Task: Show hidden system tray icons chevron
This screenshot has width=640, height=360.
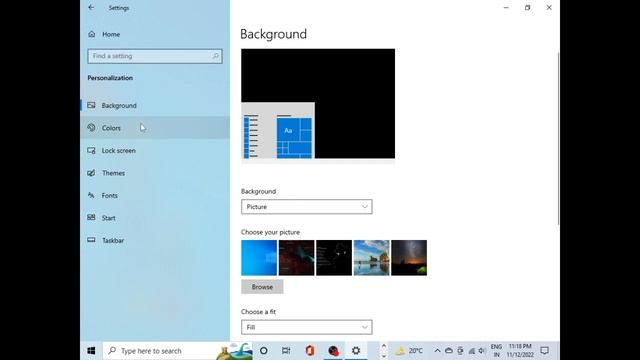Action: click(437, 351)
